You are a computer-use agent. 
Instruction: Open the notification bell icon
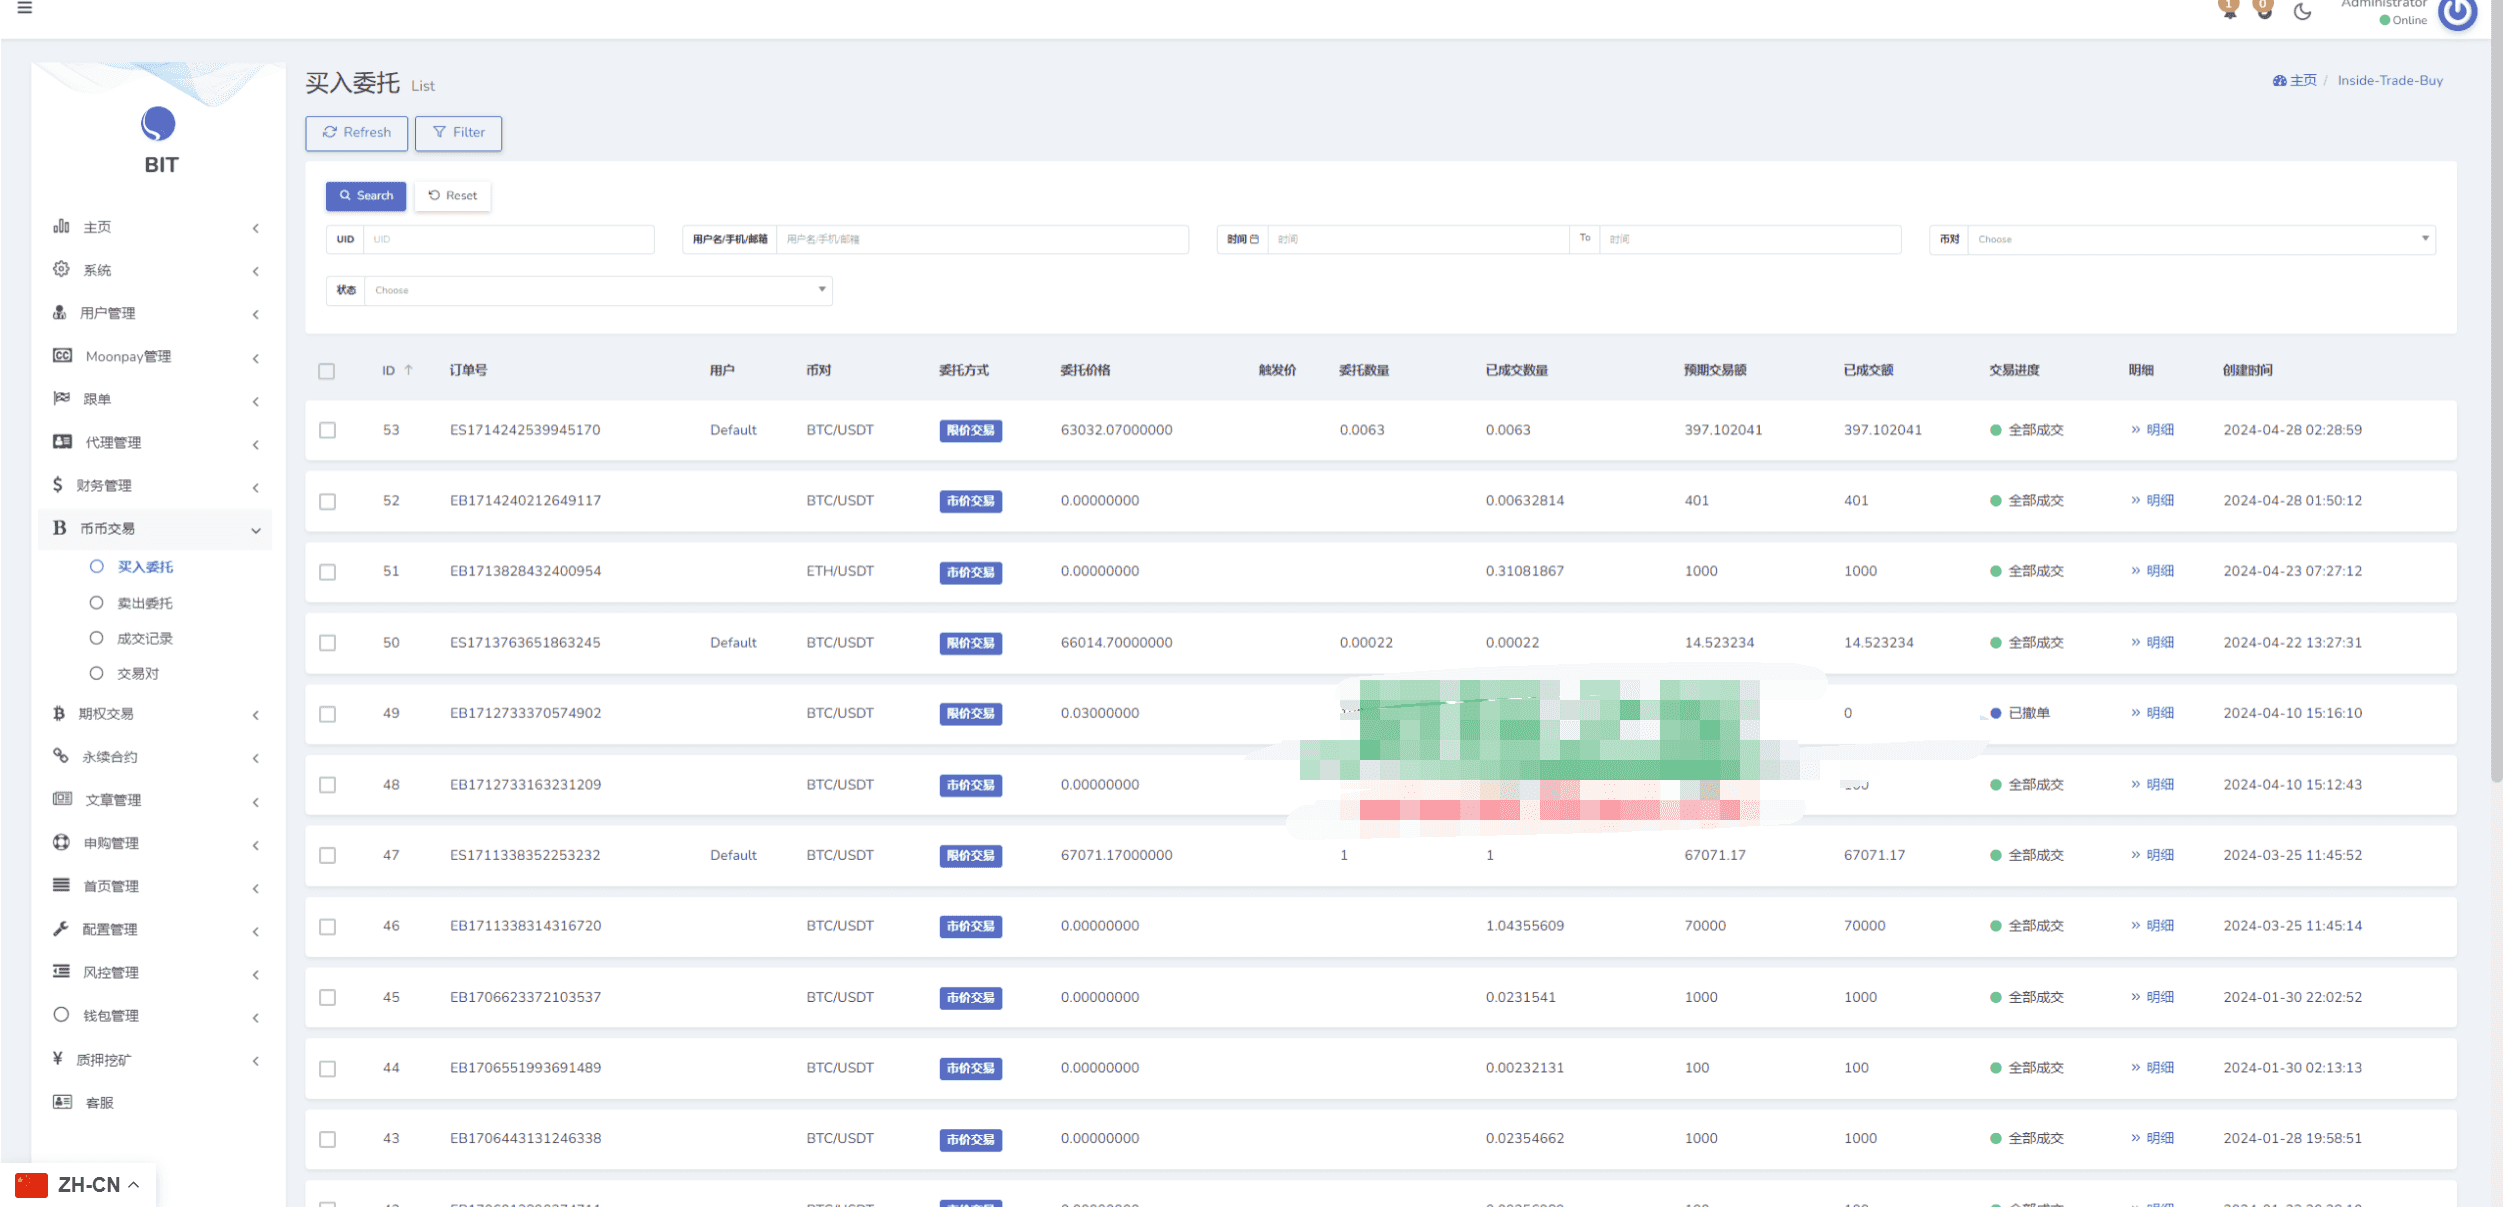(2229, 10)
